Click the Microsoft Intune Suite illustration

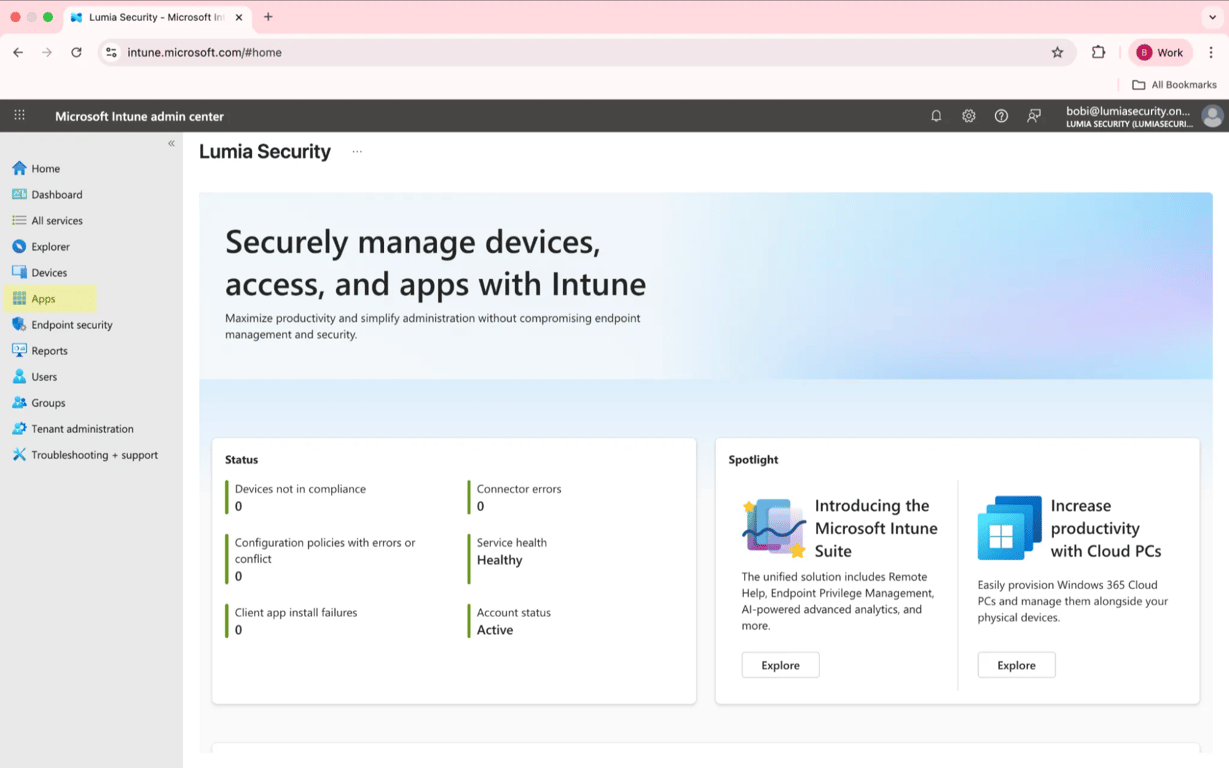pos(774,527)
